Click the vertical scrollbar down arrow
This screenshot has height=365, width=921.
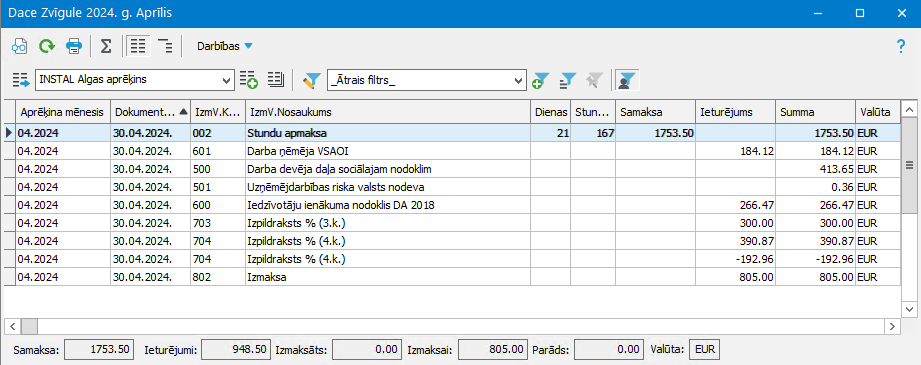pyautogui.click(x=909, y=309)
